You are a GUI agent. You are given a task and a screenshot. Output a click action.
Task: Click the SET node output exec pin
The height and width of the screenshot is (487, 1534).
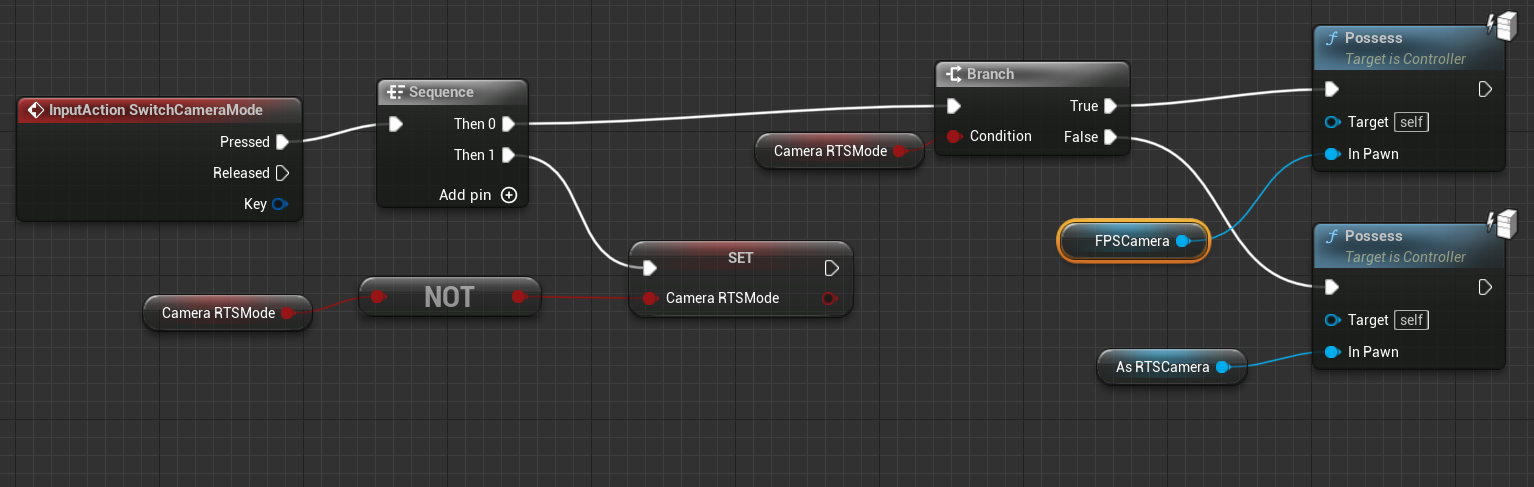831,268
